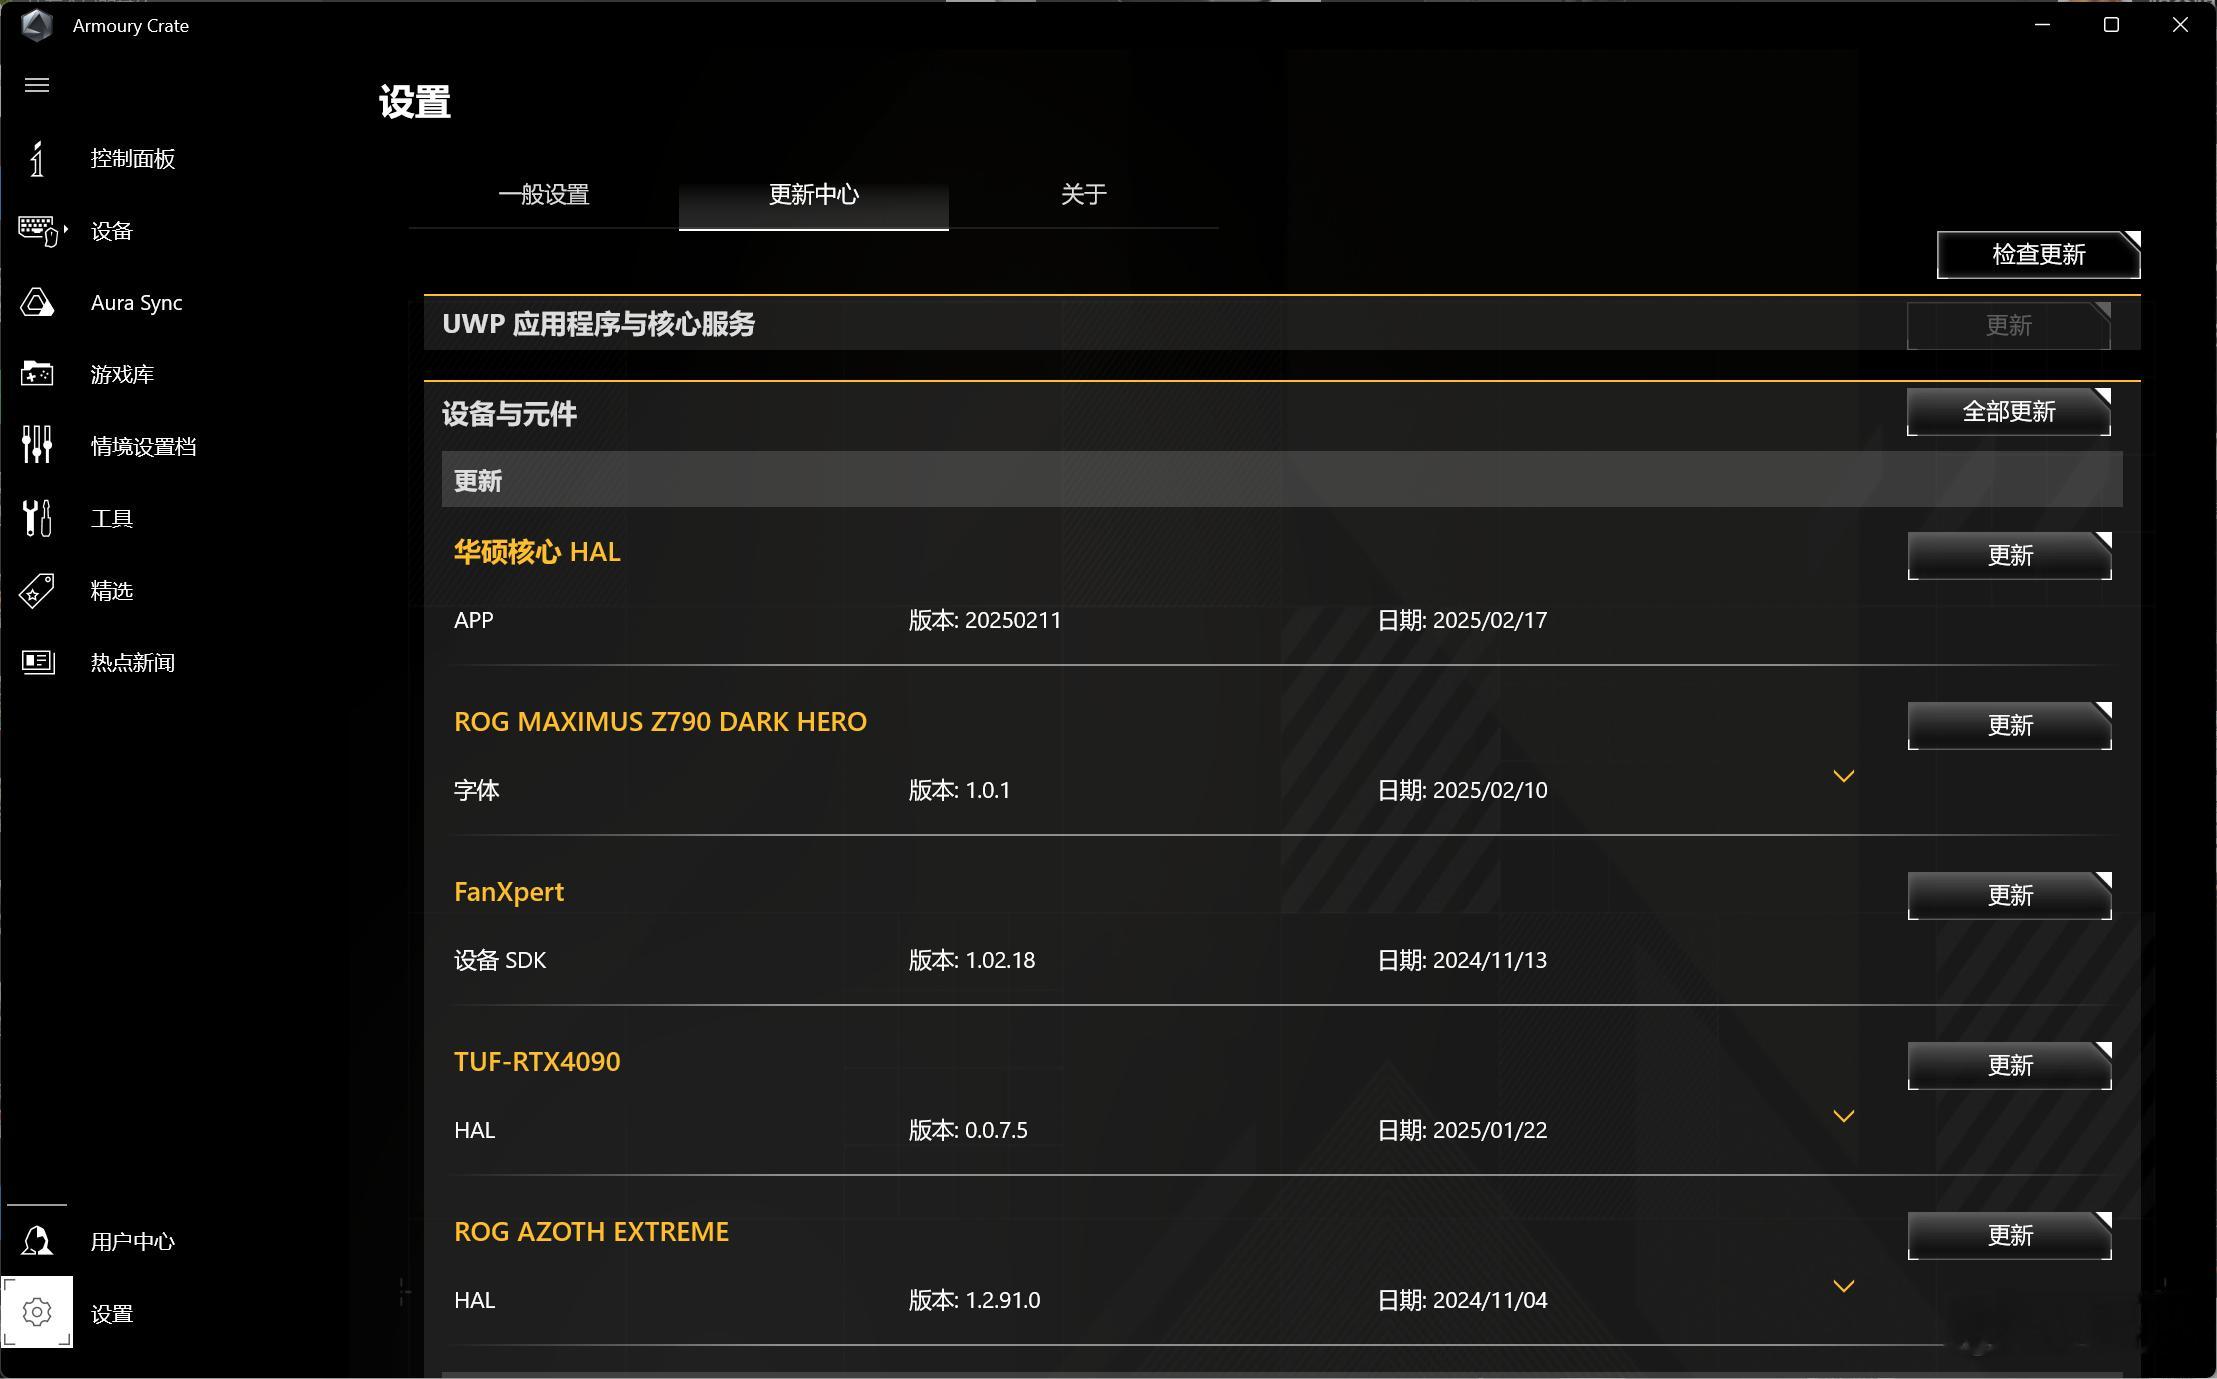Viewport: 2217px width, 1379px height.
Task: Open 设备 sidebar entry
Action: point(112,231)
